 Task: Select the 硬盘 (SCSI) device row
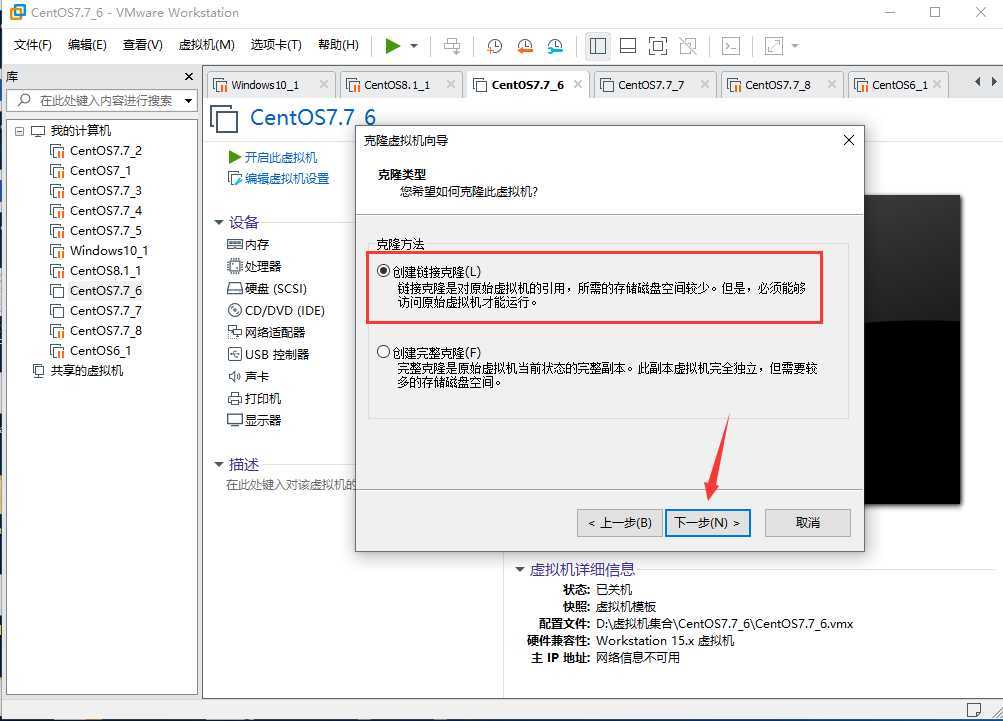[267, 289]
